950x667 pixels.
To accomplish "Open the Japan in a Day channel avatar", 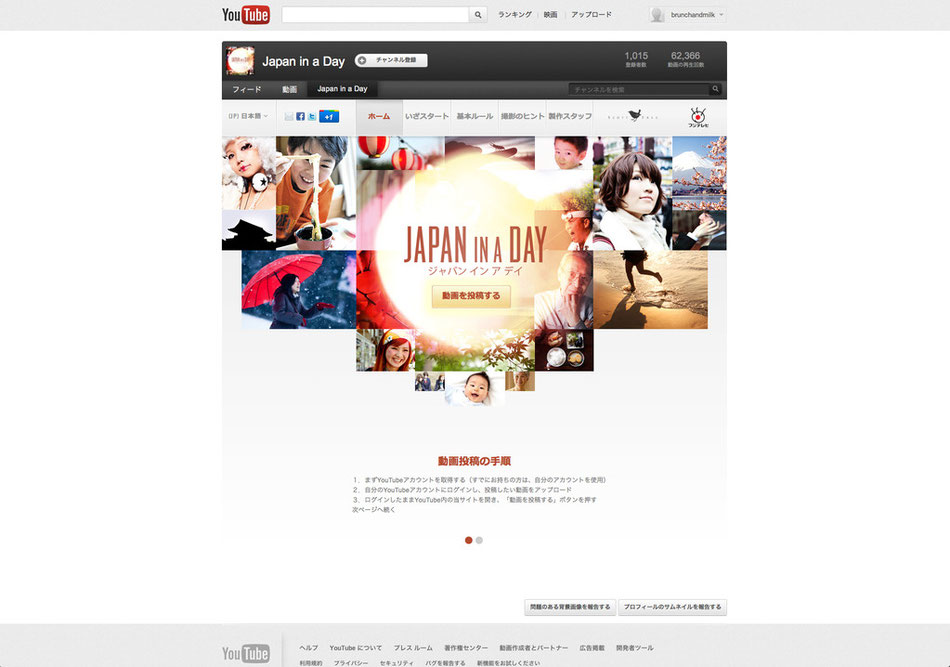I will coord(240,61).
